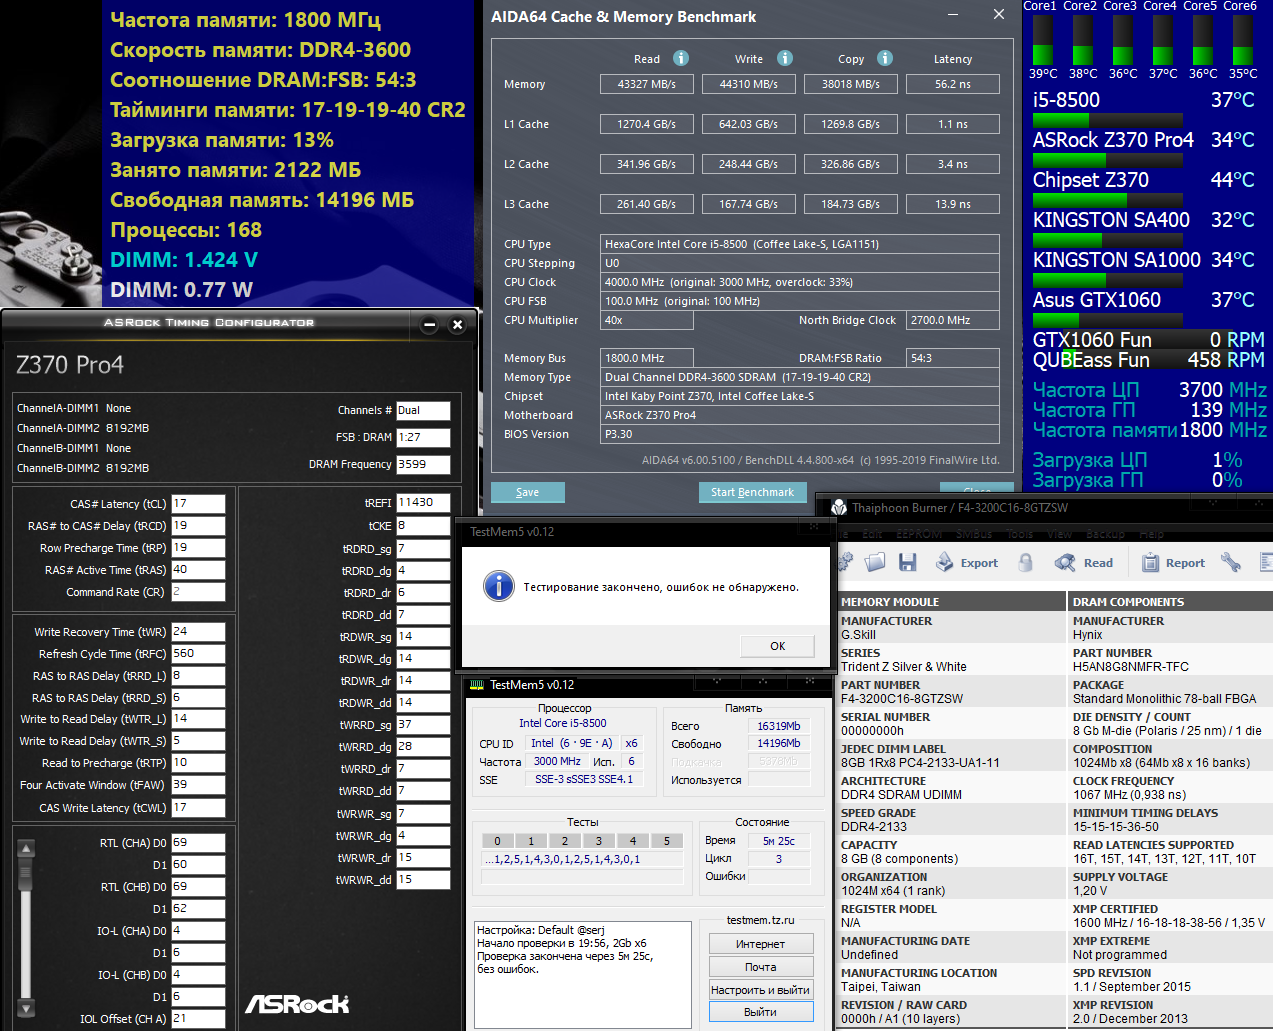
Task: Select test cell 3 in TestMem5 Тесты
Action: 599,841
